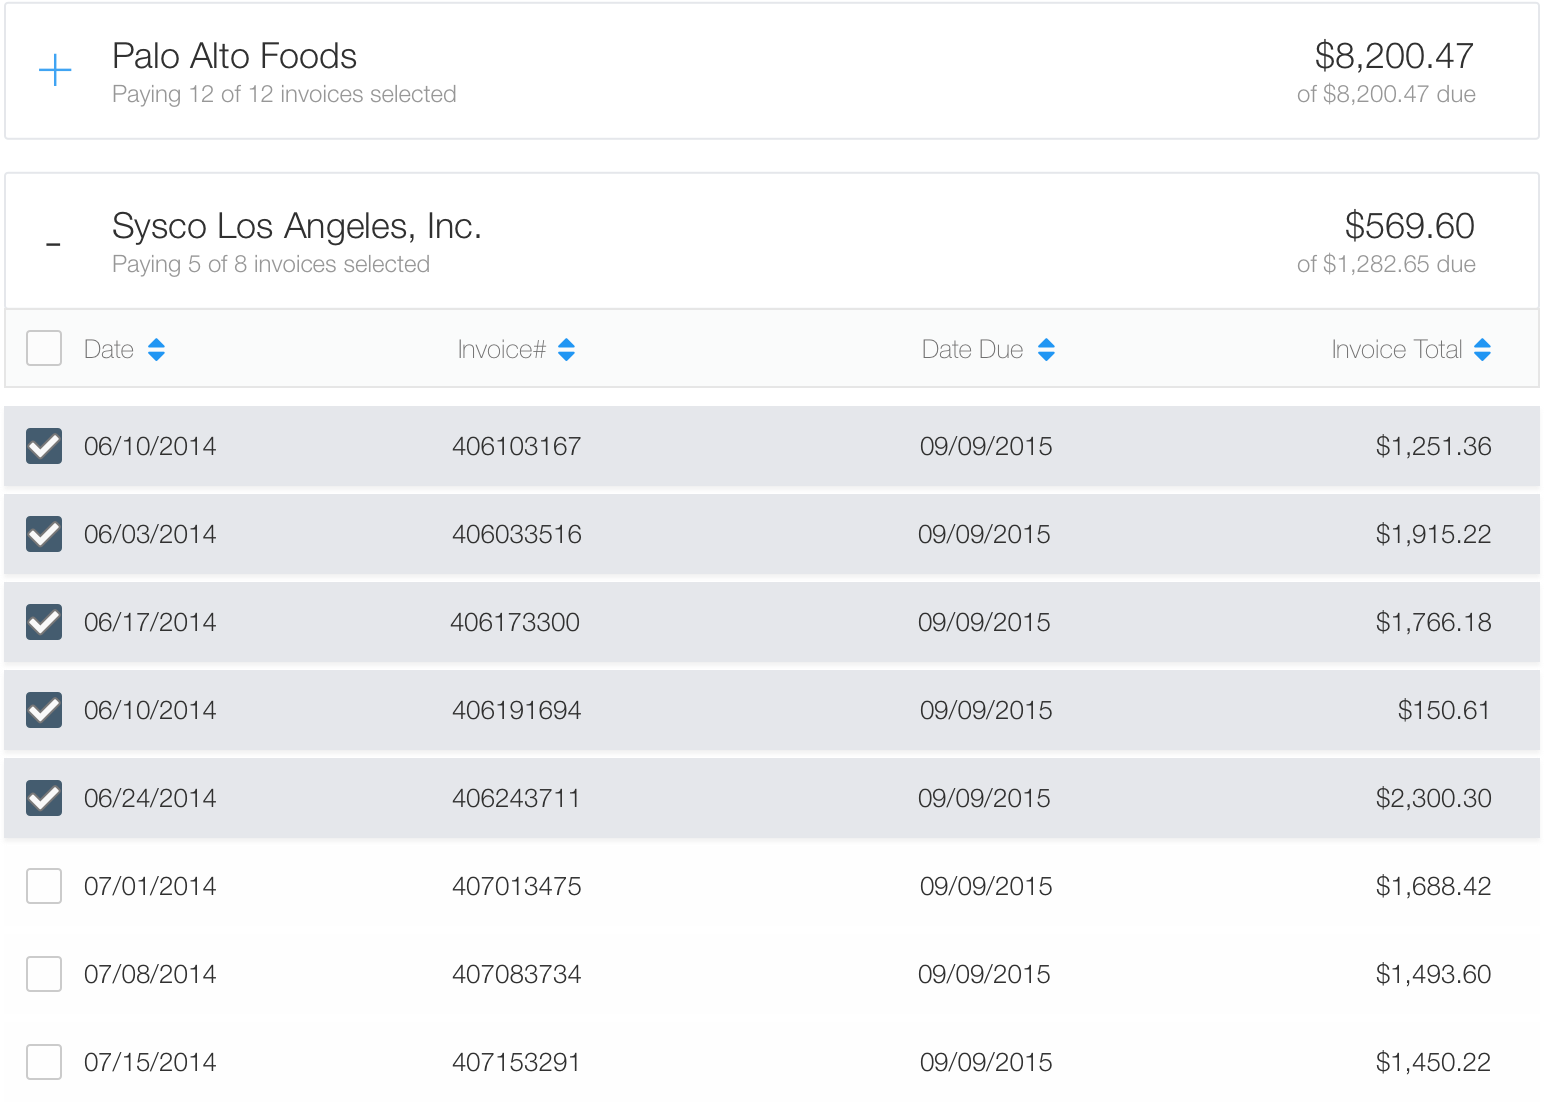Image resolution: width=1544 pixels, height=1102 pixels.
Task: Sort by Date Due column arrows
Action: pos(1046,350)
